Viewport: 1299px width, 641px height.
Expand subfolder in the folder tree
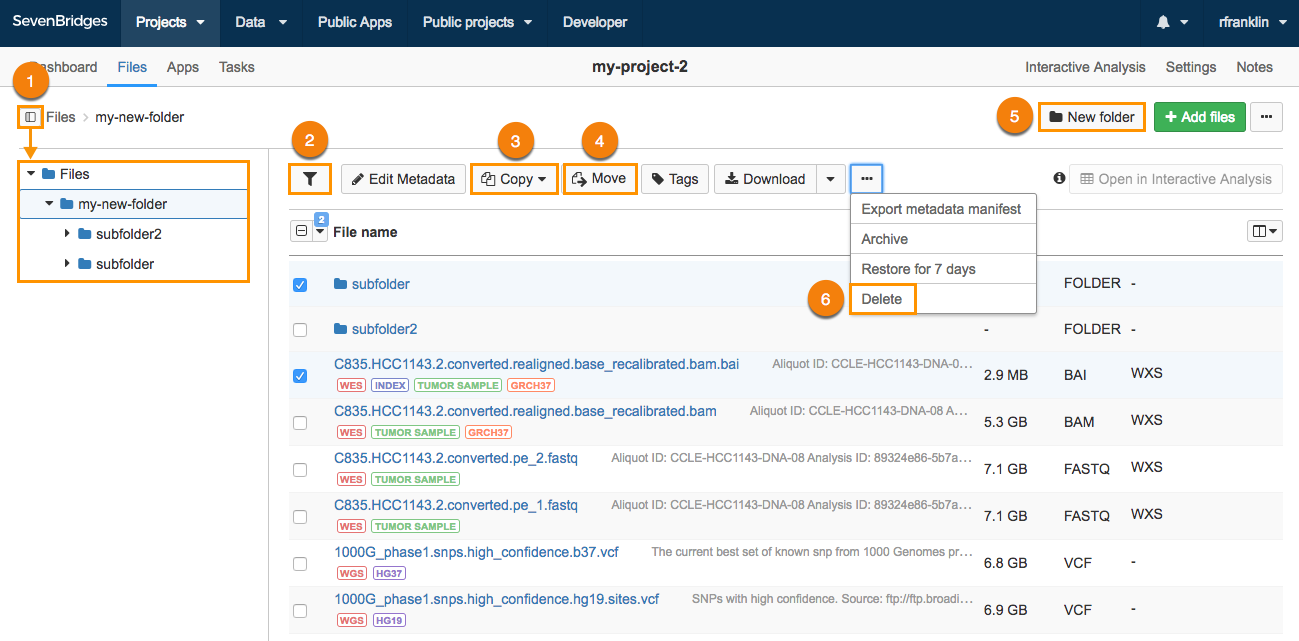pyautogui.click(x=67, y=264)
